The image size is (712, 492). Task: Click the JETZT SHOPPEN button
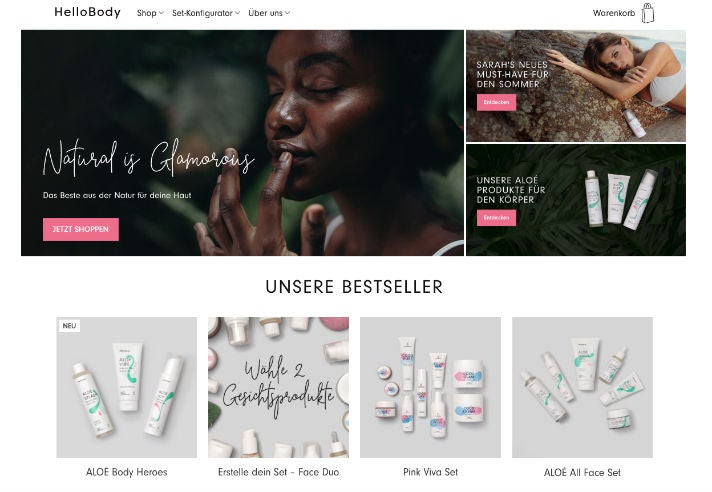(81, 229)
